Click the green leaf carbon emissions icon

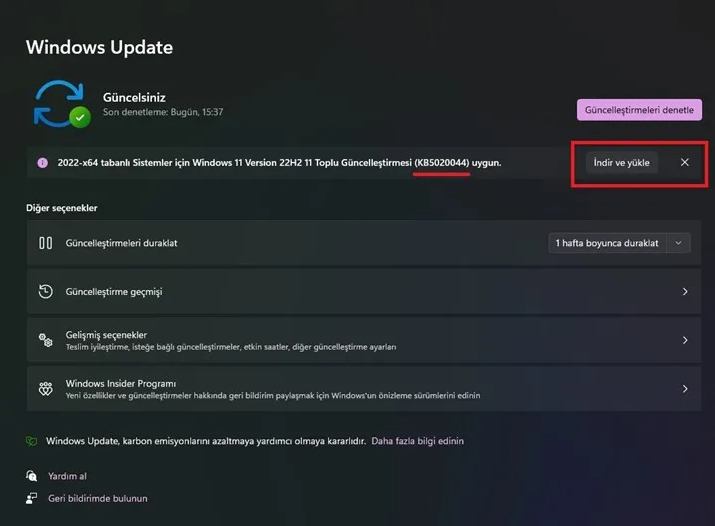pyautogui.click(x=32, y=441)
